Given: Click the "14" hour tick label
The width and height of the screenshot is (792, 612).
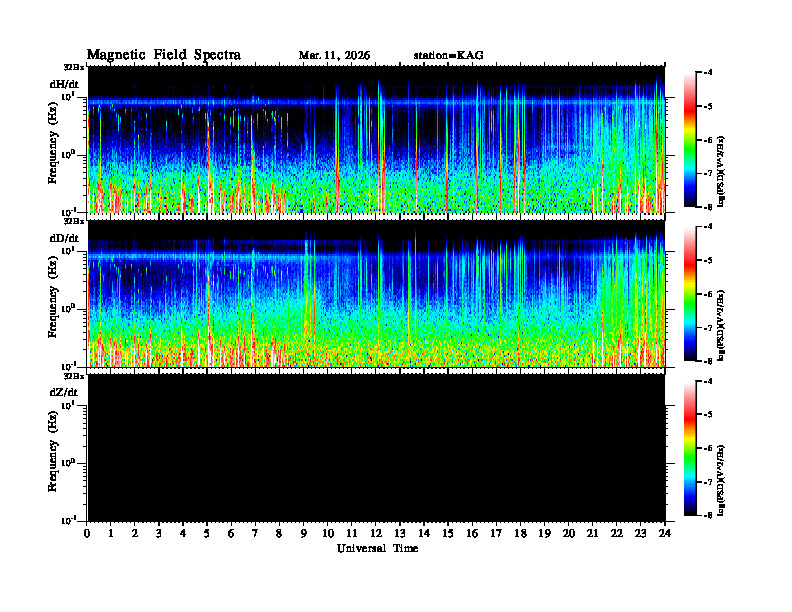Looking at the screenshot, I should (424, 534).
